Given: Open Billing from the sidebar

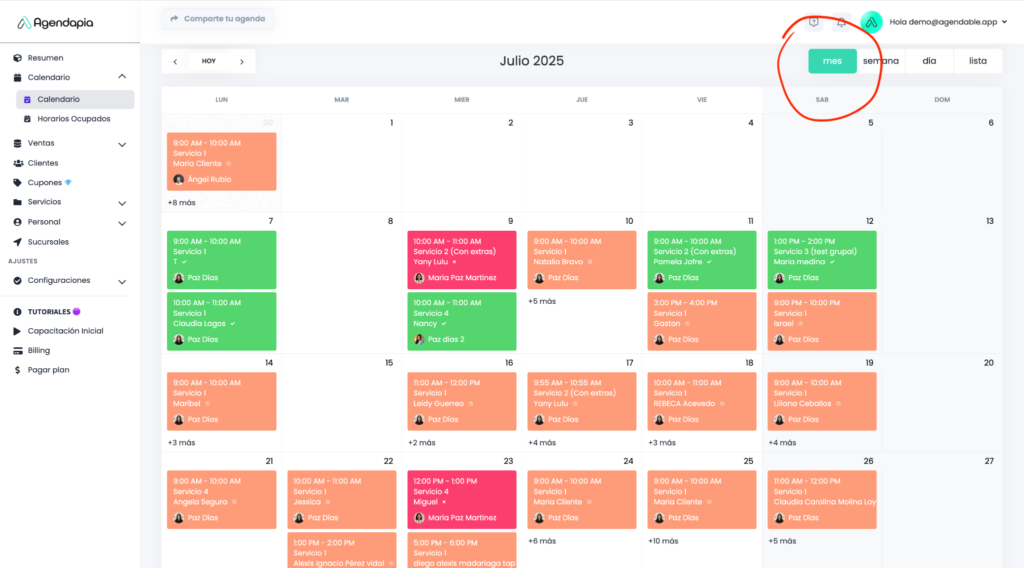Looking at the screenshot, I should coord(39,351).
